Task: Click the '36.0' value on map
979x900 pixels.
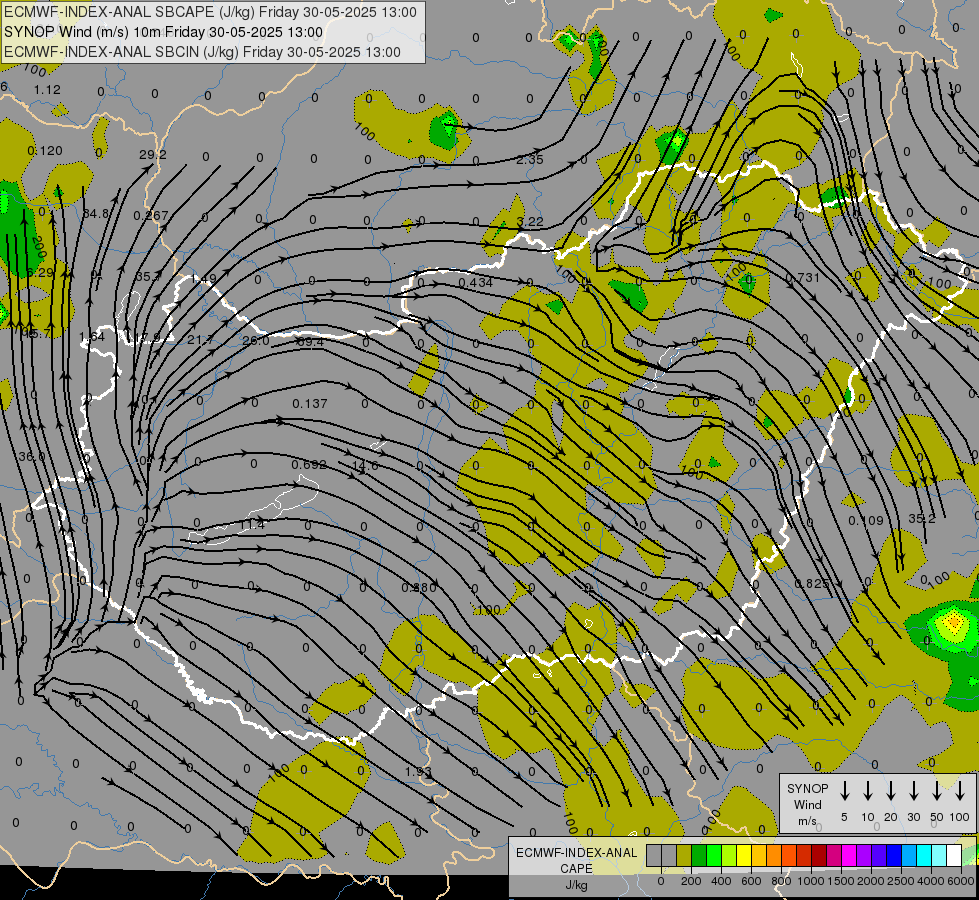Action: [x=32, y=457]
